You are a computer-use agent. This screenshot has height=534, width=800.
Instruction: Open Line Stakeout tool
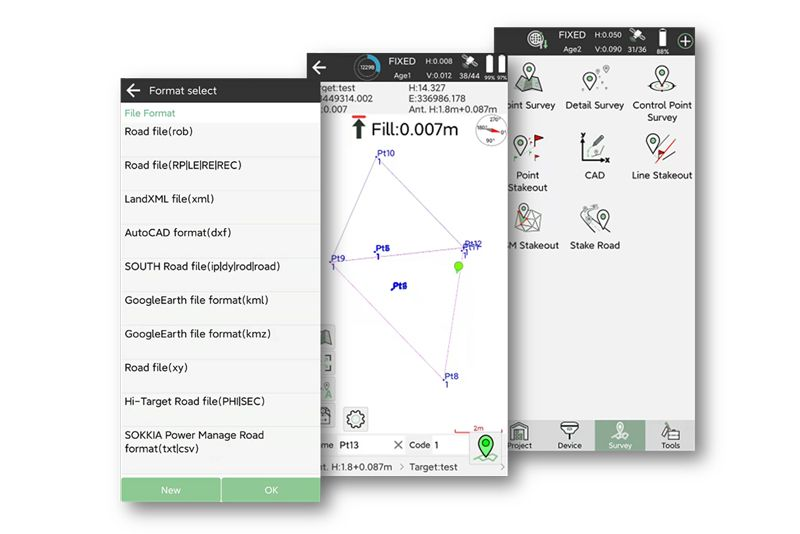[x=662, y=157]
